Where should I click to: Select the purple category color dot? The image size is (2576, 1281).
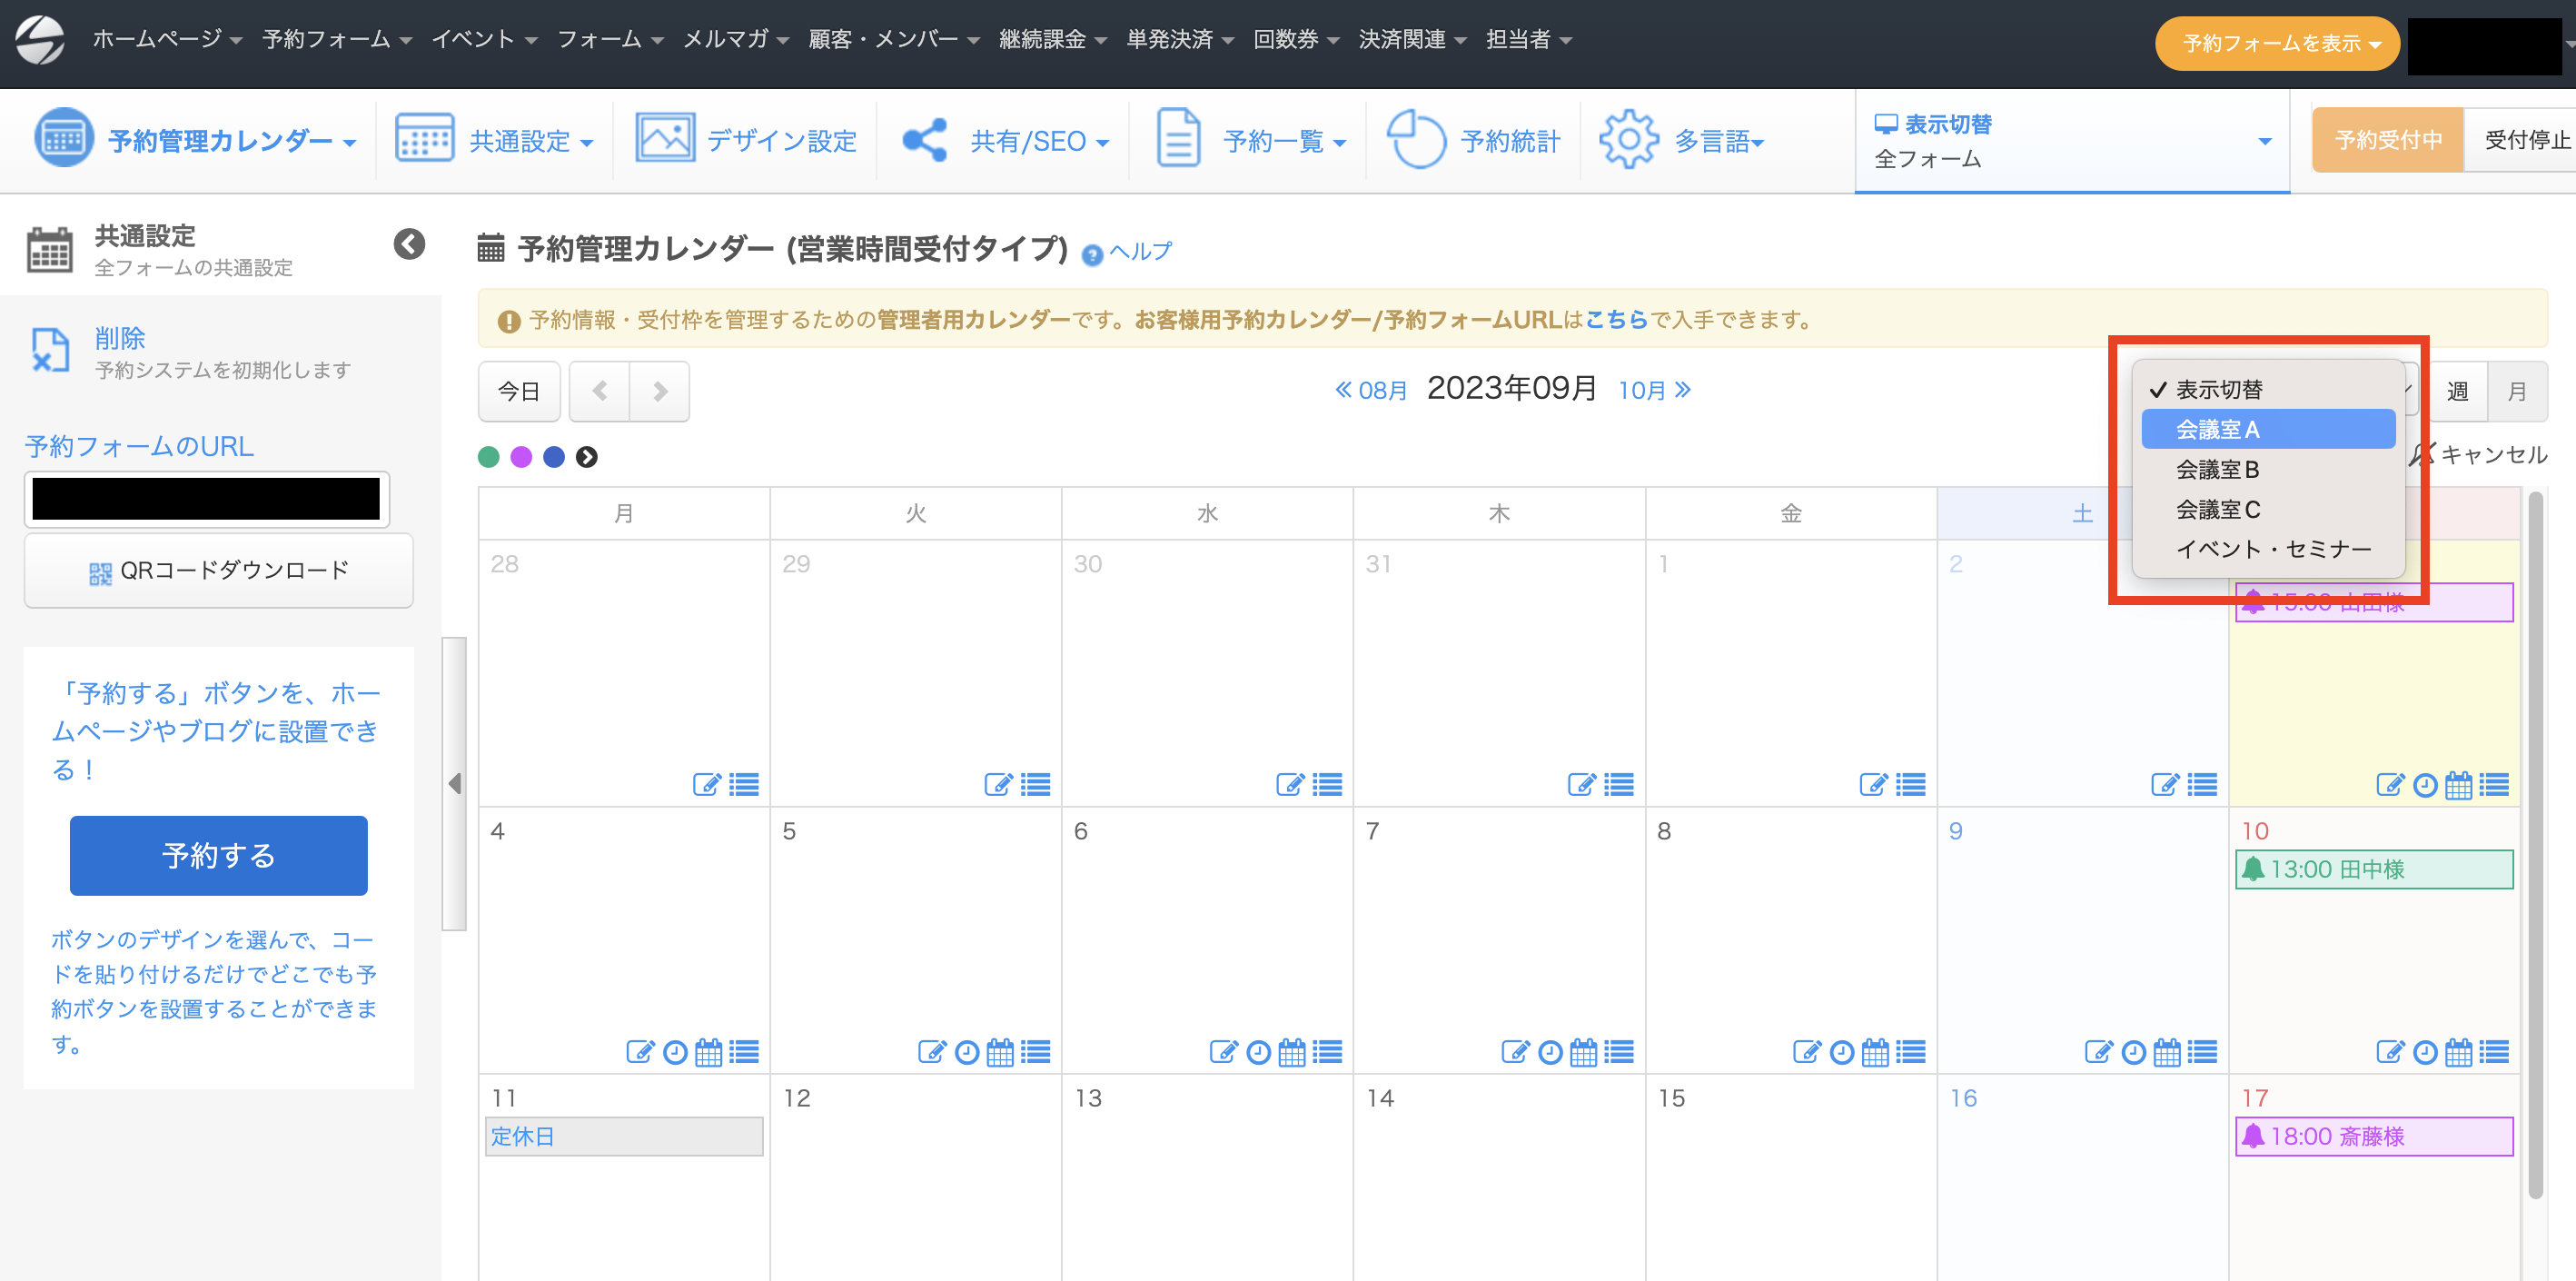pos(521,456)
